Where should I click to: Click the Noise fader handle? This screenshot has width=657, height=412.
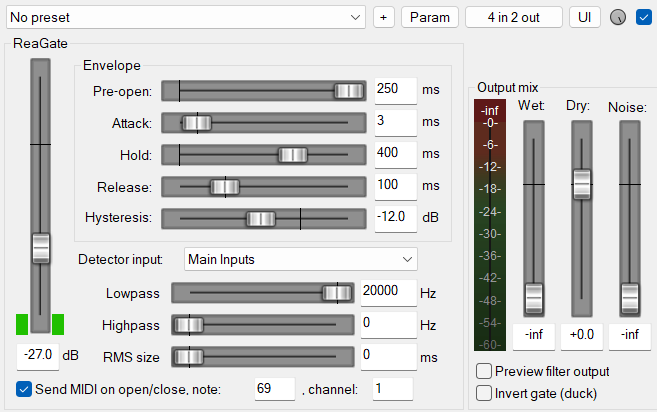point(630,298)
